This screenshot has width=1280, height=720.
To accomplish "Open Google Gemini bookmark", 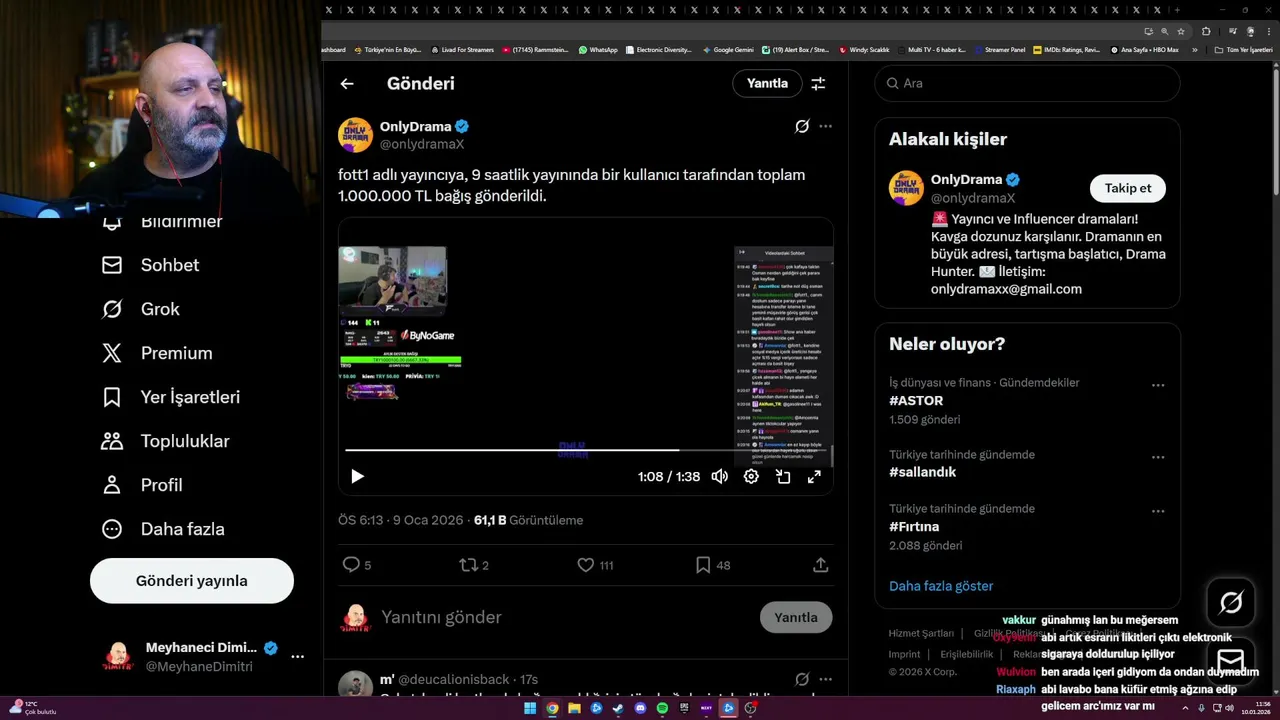I will coord(728,50).
